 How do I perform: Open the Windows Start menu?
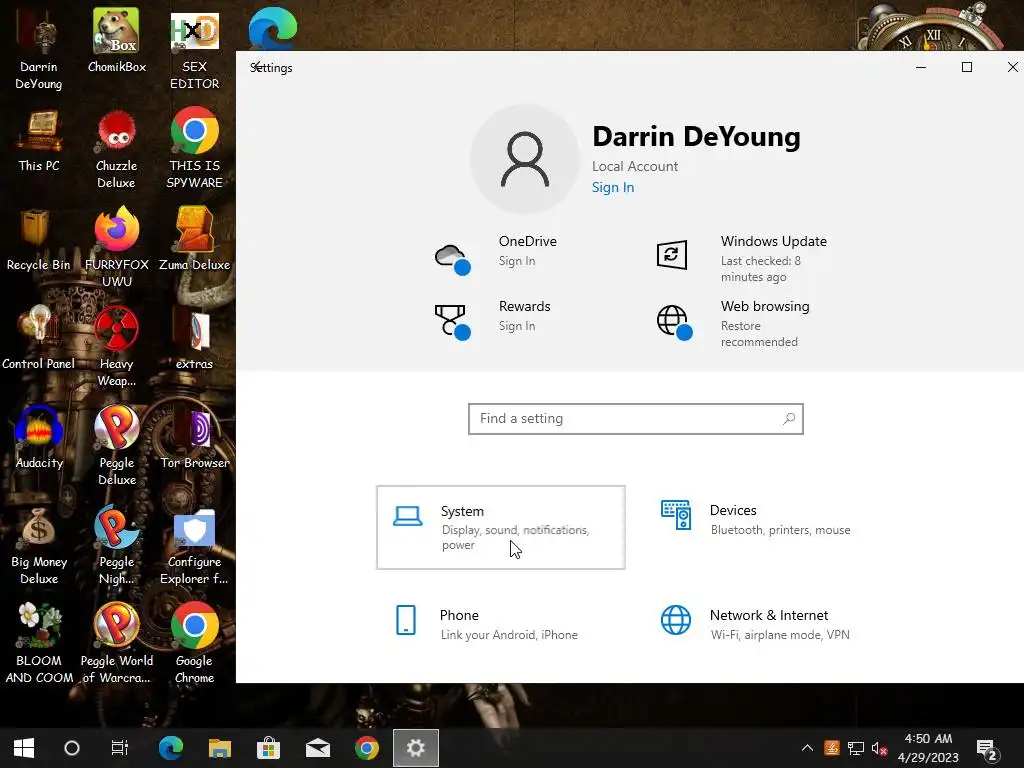pos(24,748)
